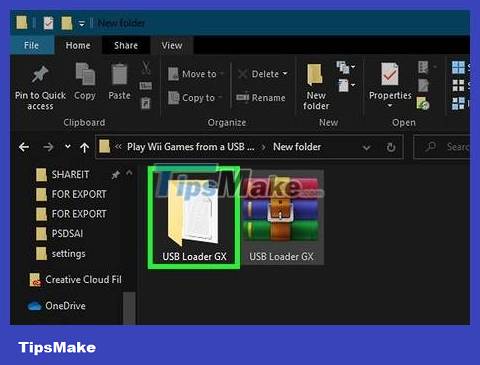Image resolution: width=480 pixels, height=365 pixels.
Task: Click the Select none icon
Action: (458, 86)
